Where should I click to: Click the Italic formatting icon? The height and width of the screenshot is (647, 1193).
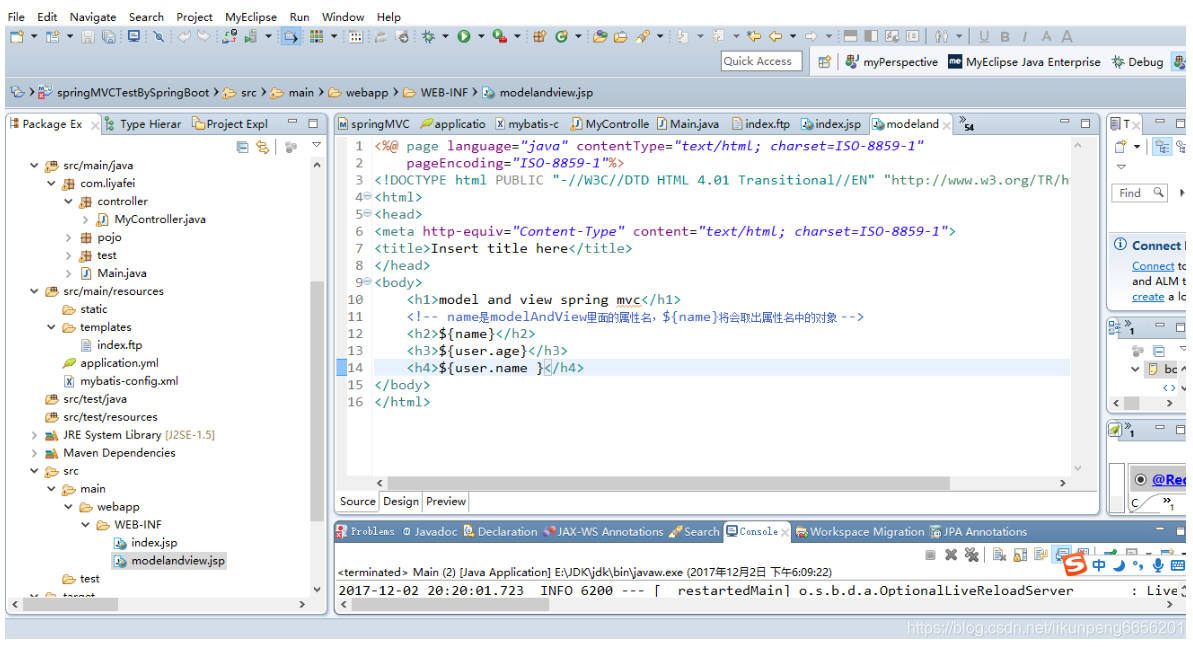[1025, 37]
